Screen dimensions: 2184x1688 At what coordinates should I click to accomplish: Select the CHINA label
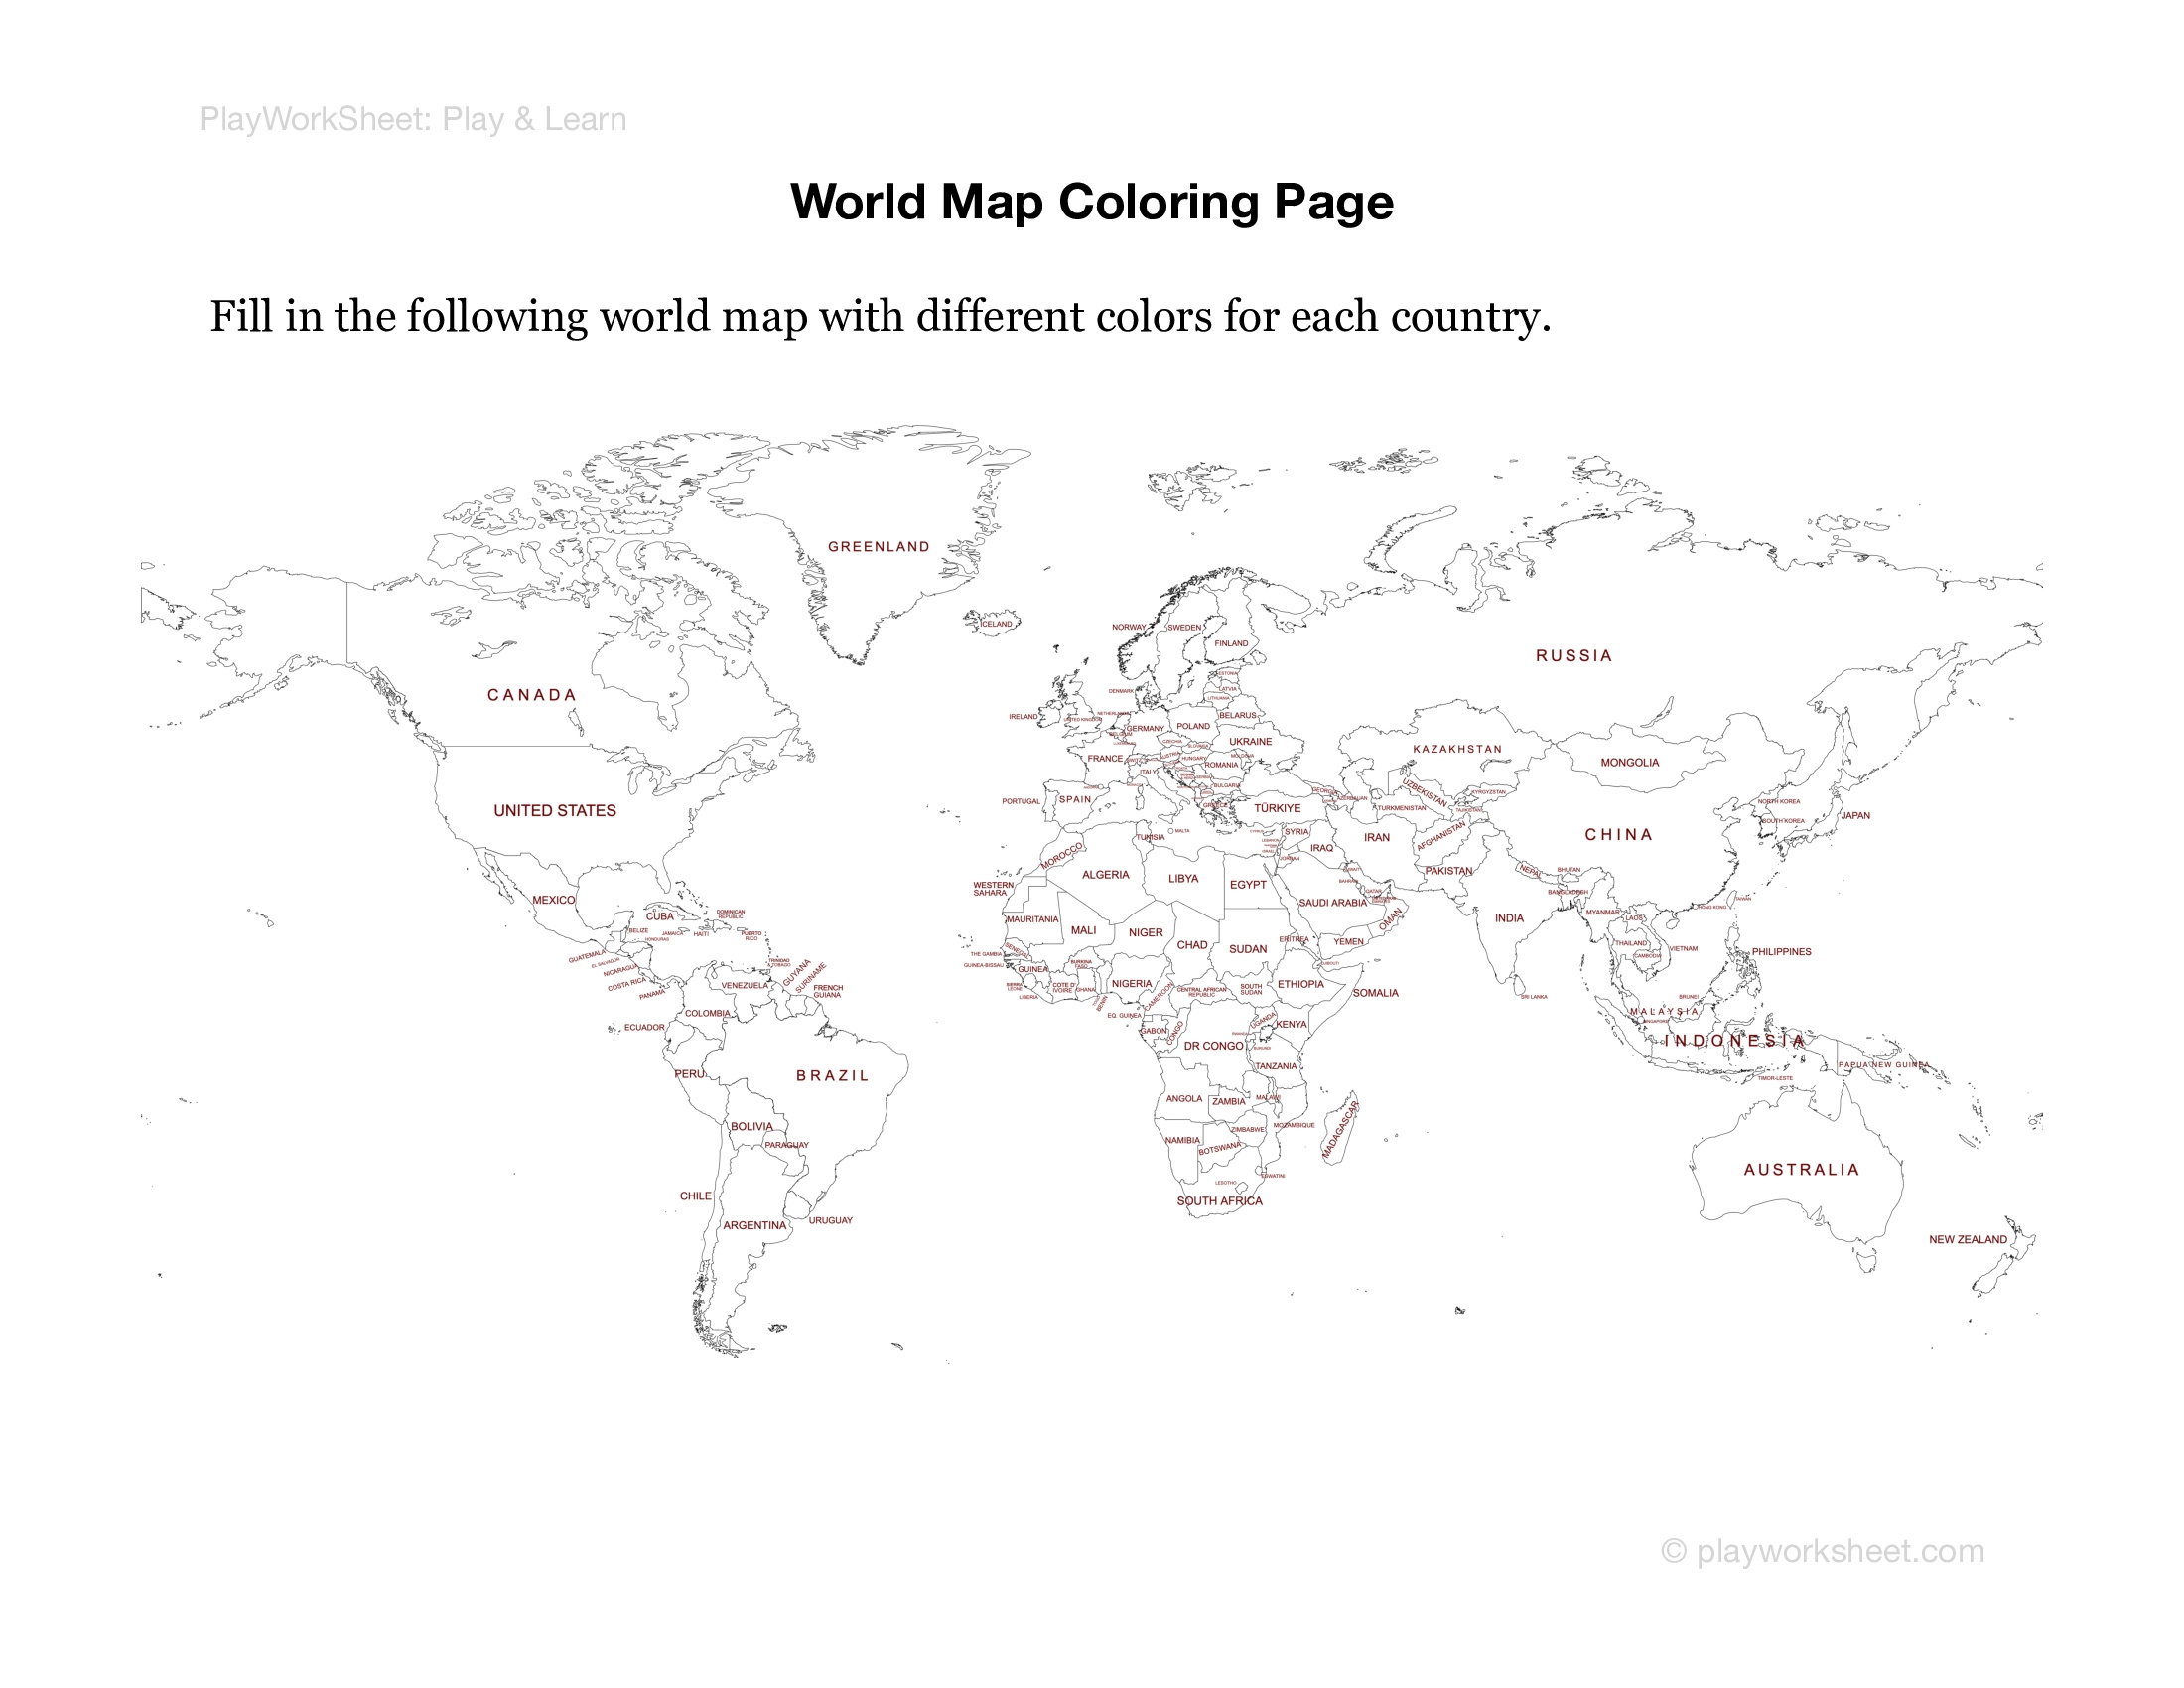(x=1618, y=835)
